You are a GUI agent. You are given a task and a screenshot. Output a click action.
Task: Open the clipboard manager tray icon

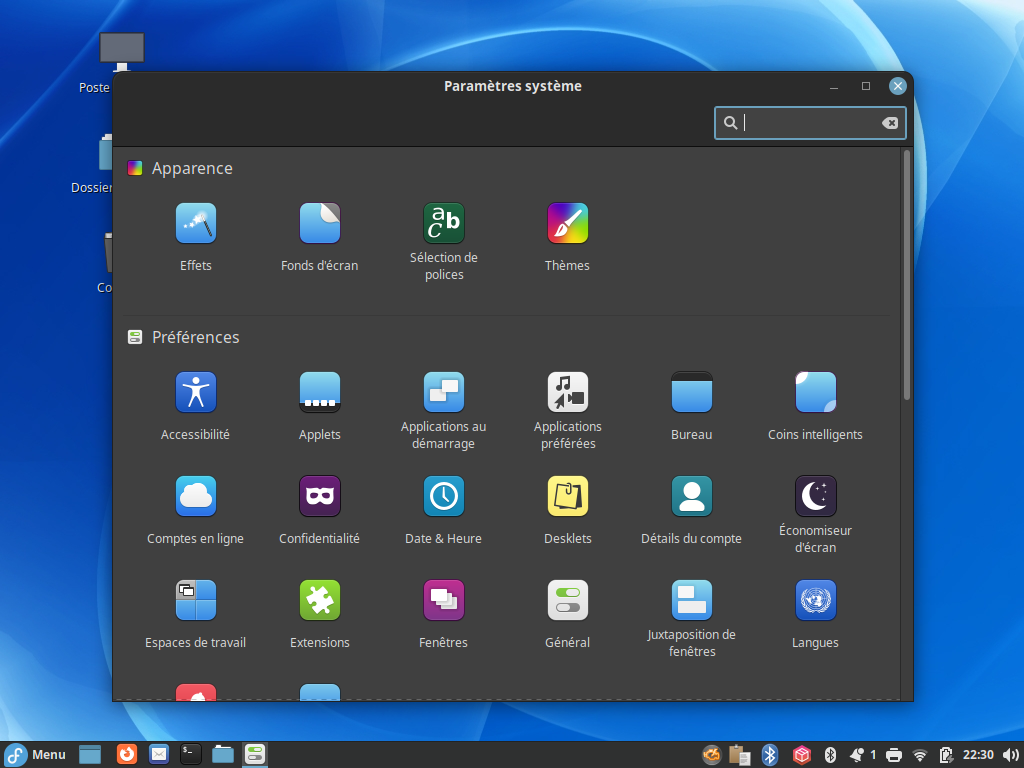point(739,755)
